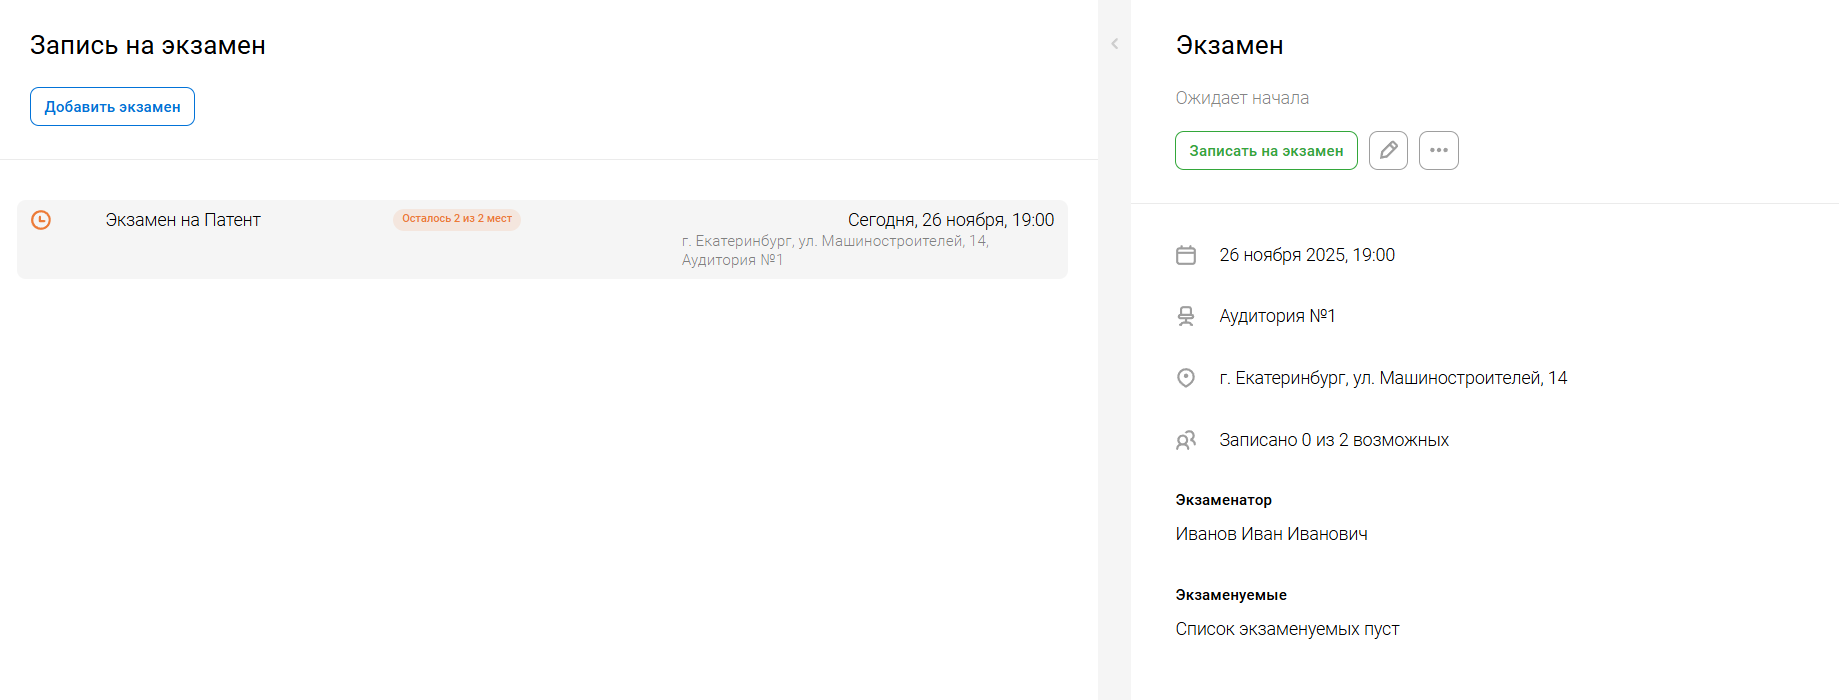Click the Записано 0 из 2 возможных text
Viewport: 1839px width, 700px height.
pyautogui.click(x=1333, y=440)
